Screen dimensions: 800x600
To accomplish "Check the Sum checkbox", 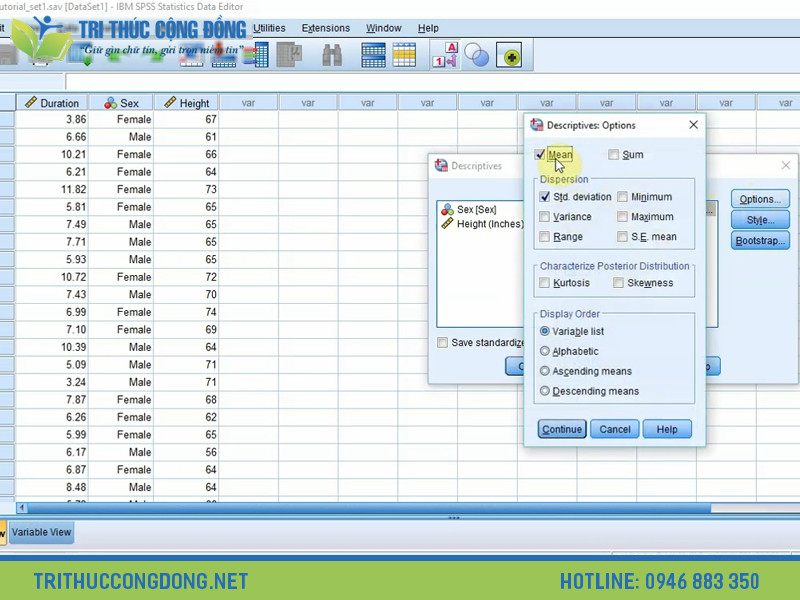I will 614,155.
